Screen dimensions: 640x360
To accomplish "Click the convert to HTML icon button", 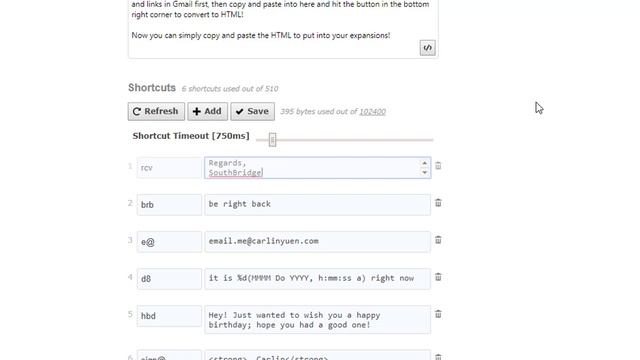I will [x=427, y=48].
